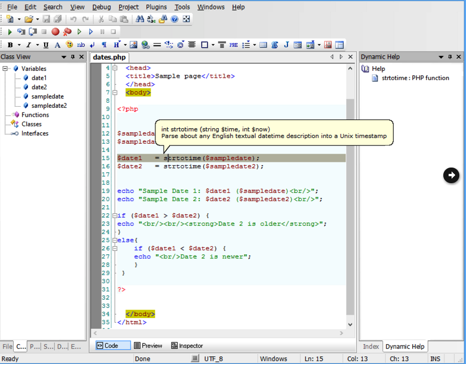Click the Line break arrow icon
Image resolution: width=467 pixels, height=365 pixels.
tap(92, 45)
